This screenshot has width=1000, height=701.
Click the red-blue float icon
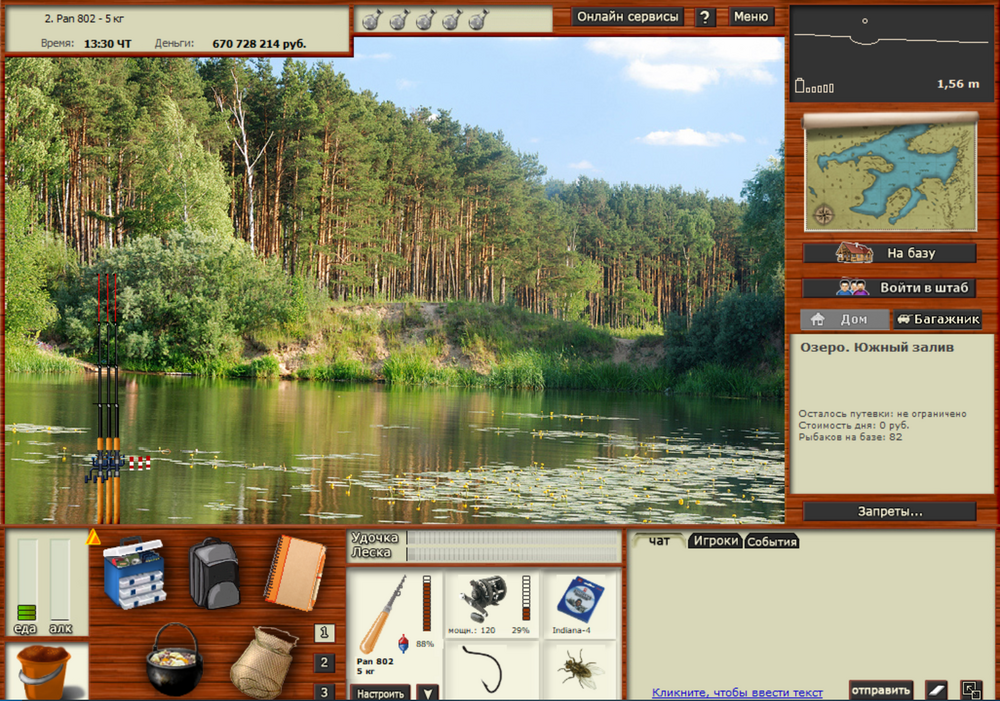[403, 643]
